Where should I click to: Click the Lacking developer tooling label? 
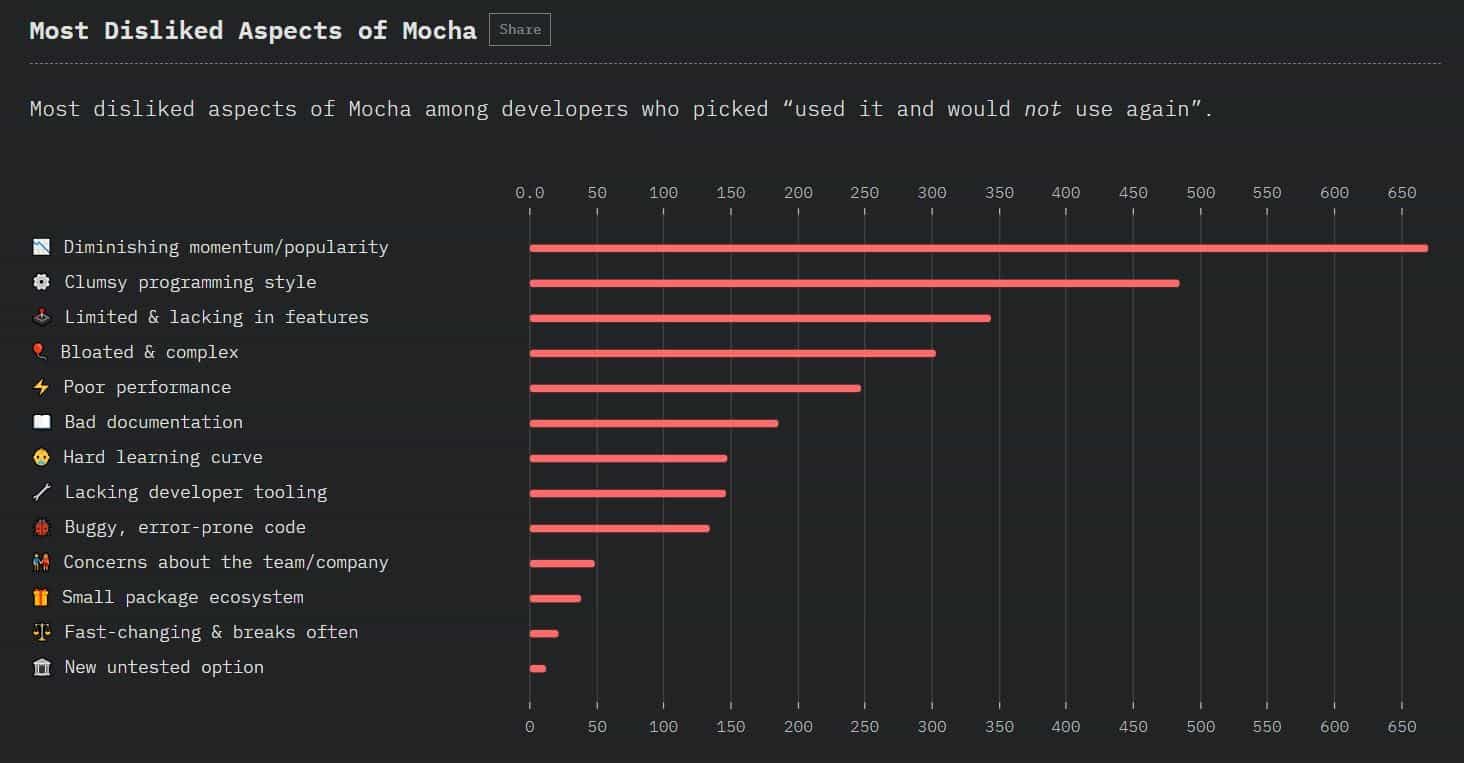pyautogui.click(x=195, y=492)
